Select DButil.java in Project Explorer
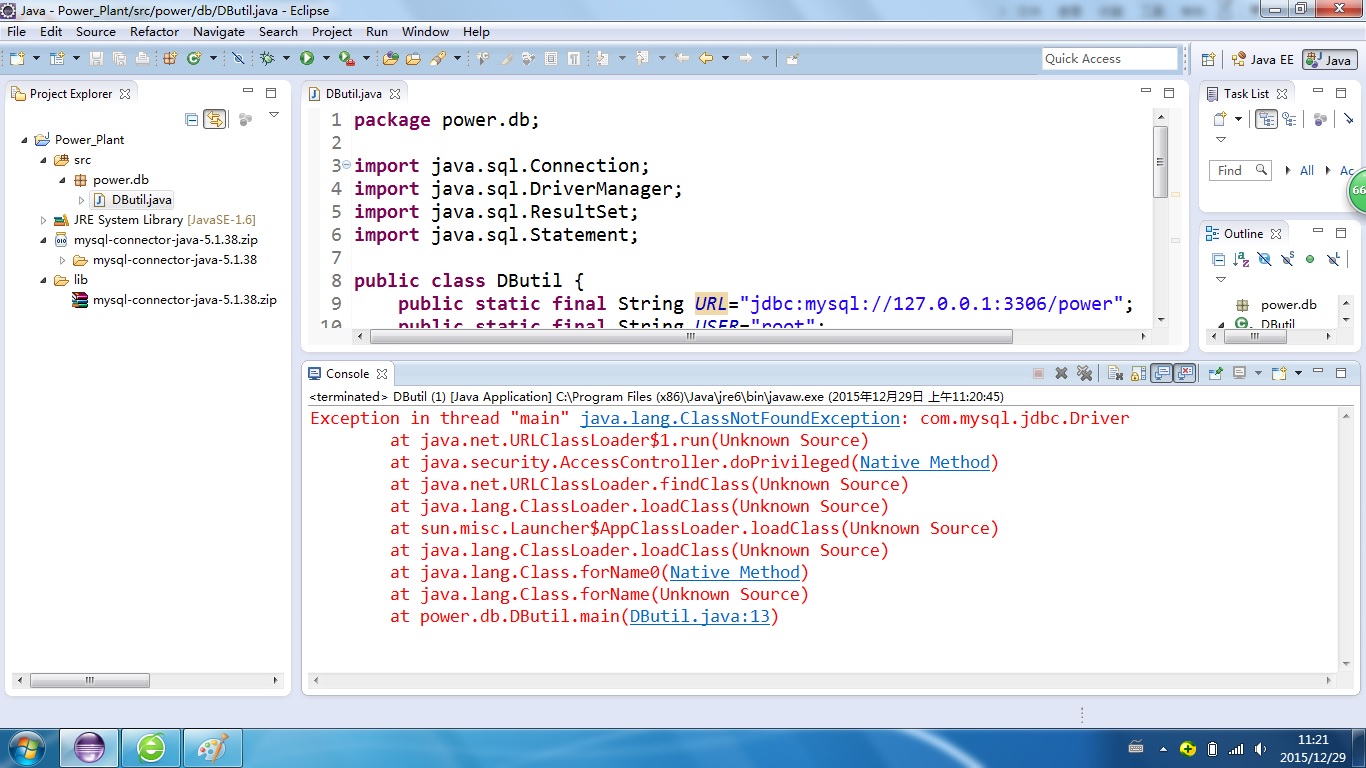1366x768 pixels. pyautogui.click(x=133, y=200)
